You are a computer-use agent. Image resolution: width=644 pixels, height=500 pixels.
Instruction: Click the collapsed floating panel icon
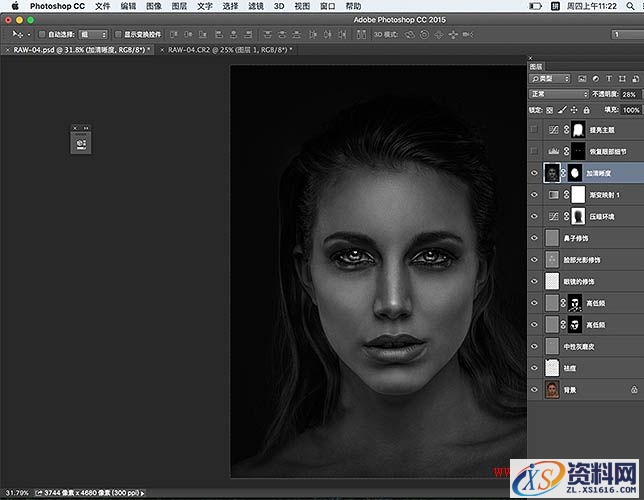coord(83,143)
